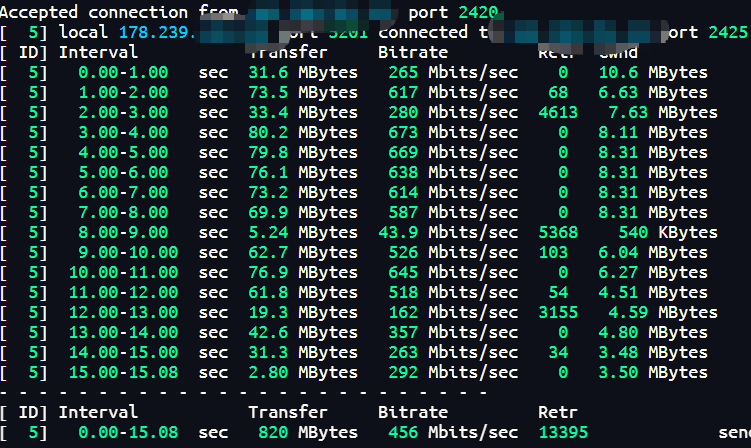
Task: Click the Retr value 103
Action: point(553,253)
